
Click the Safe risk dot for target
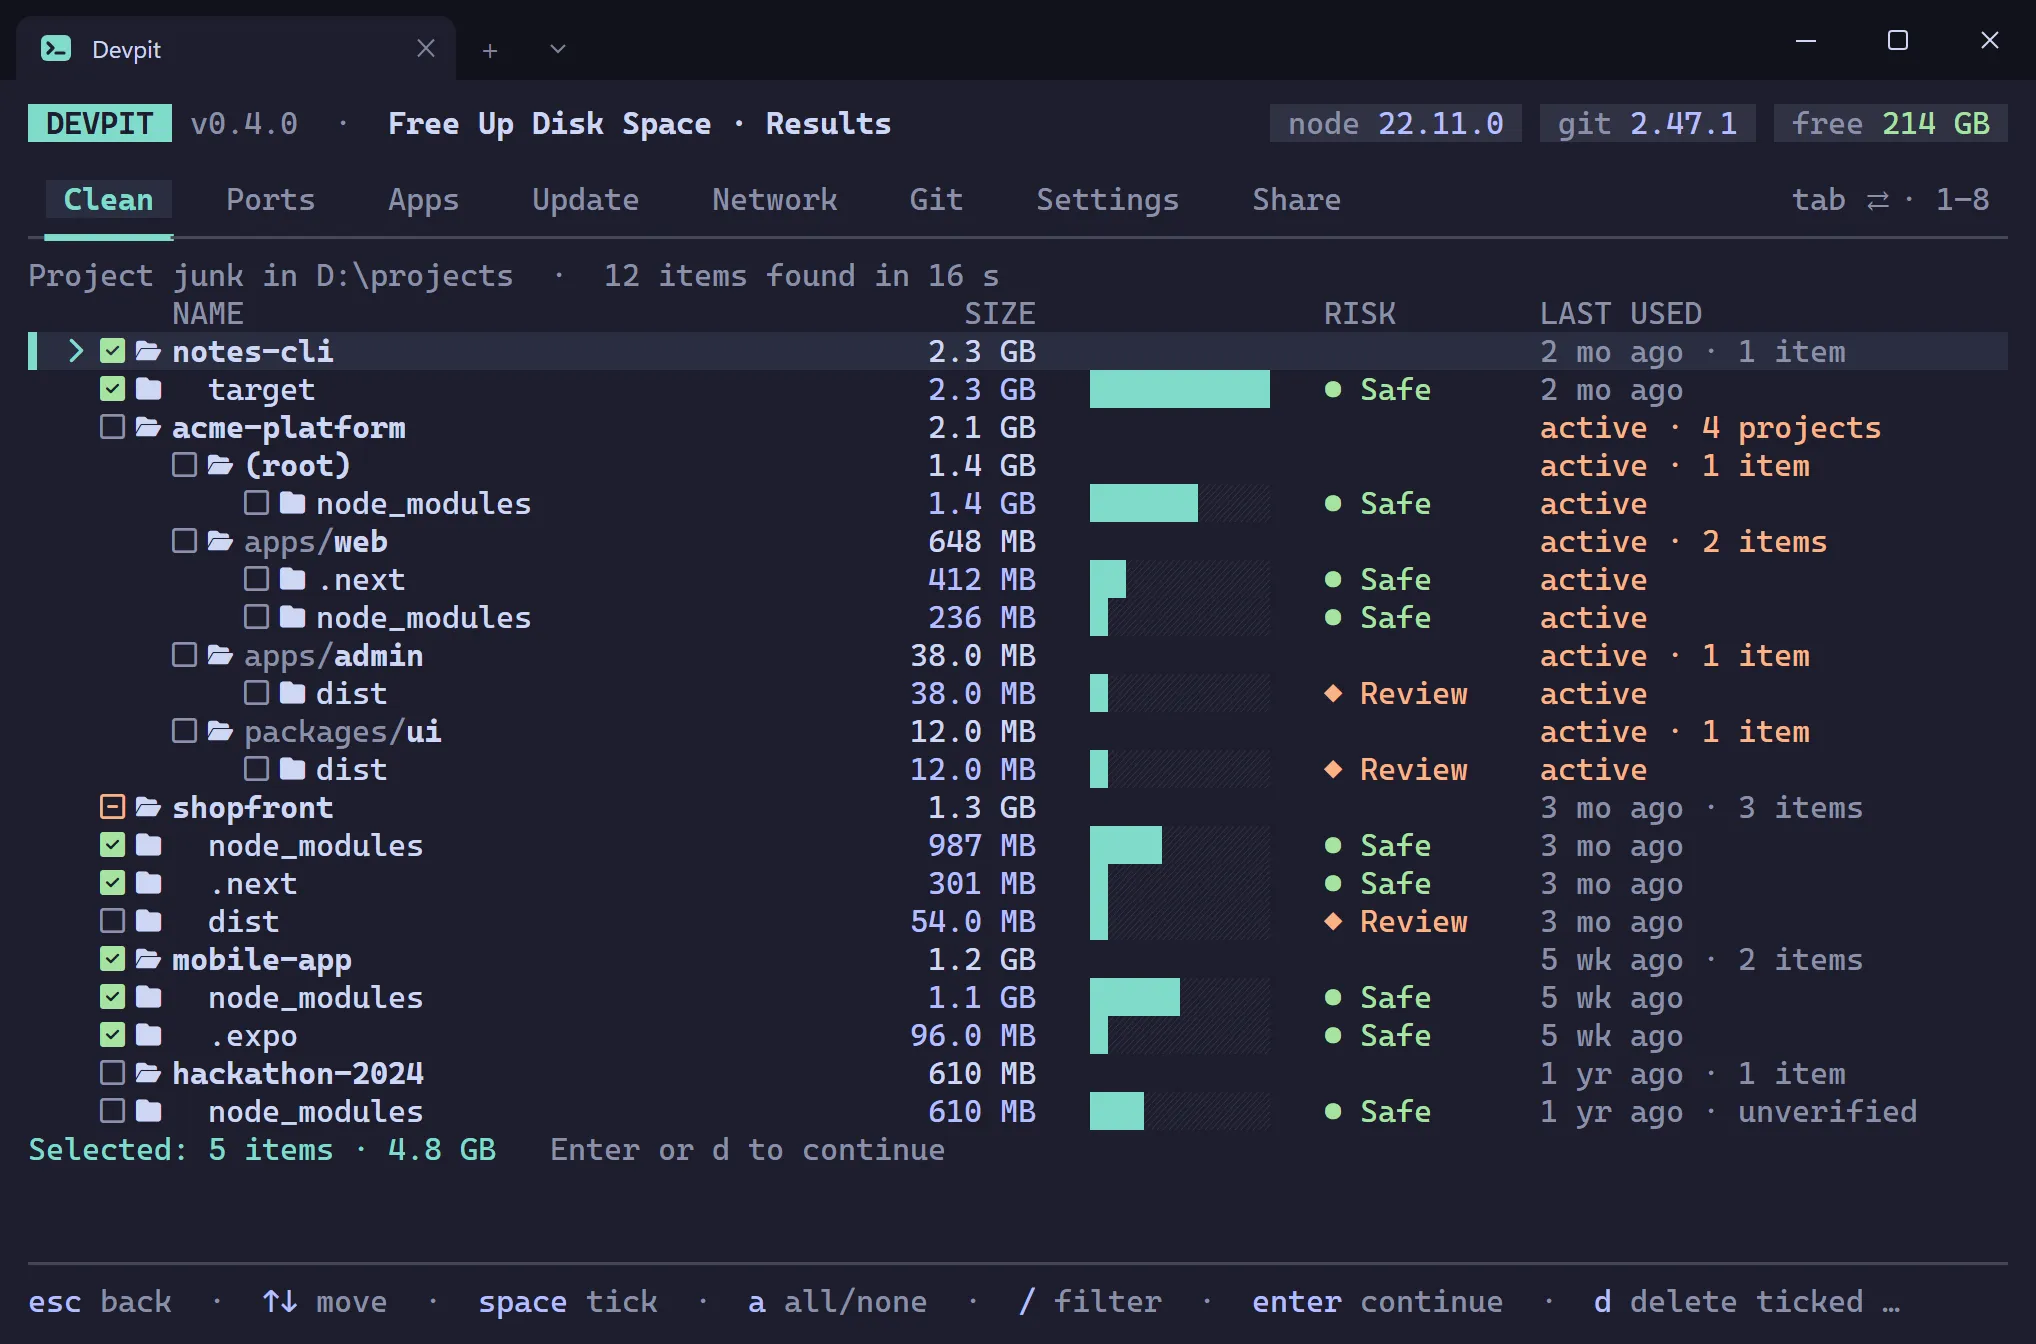tap(1333, 389)
